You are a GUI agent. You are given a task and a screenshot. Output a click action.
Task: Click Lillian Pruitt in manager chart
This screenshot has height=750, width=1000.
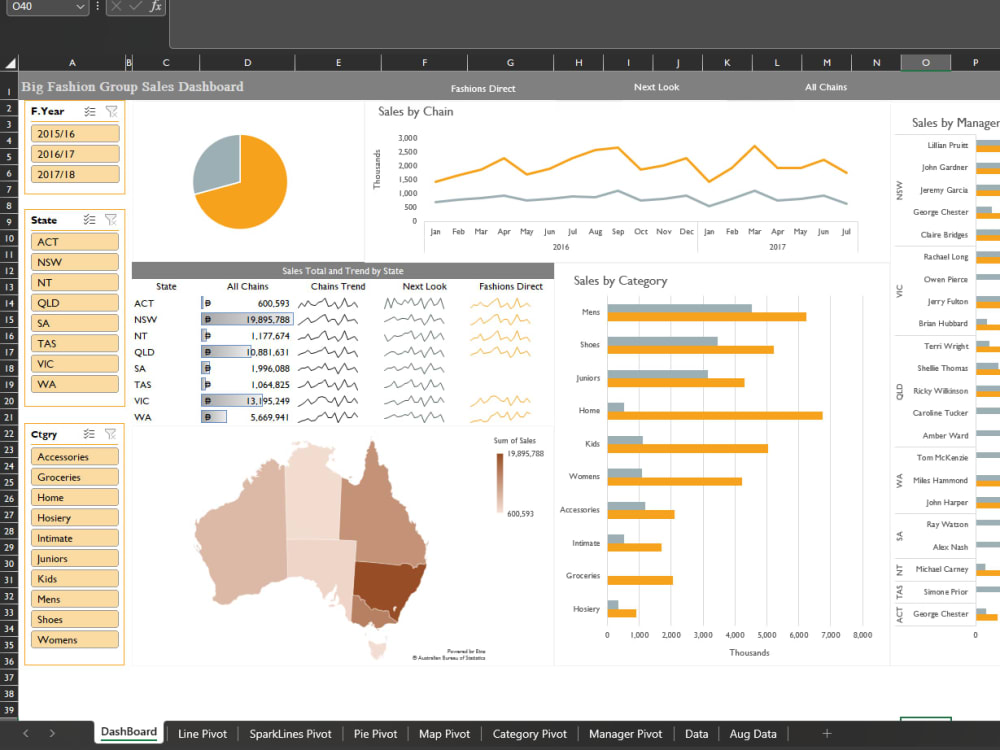pos(947,145)
